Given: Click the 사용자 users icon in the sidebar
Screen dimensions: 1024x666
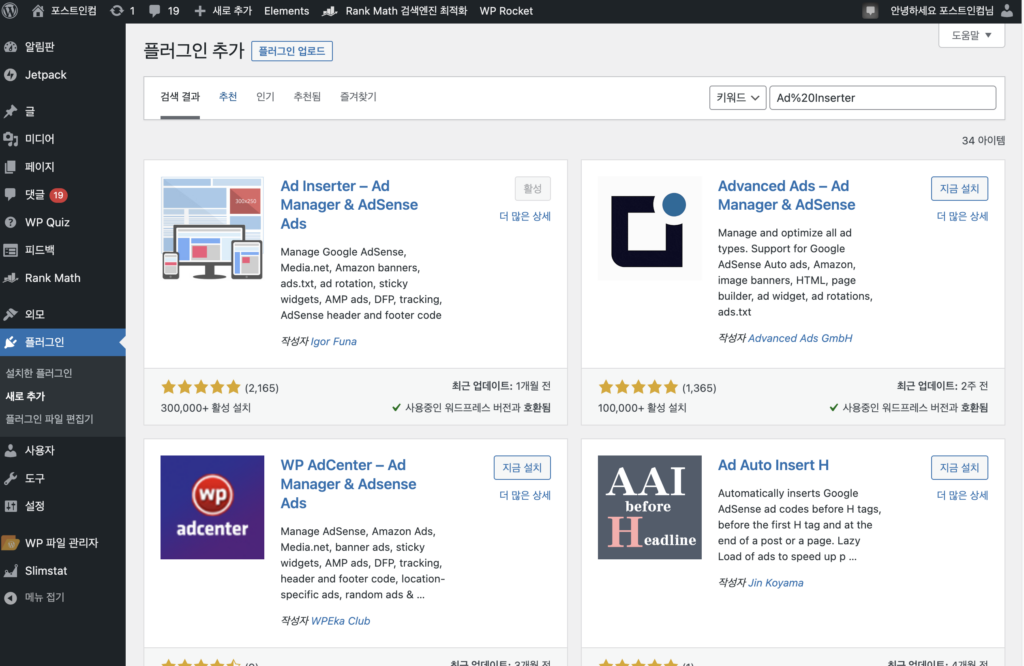Looking at the screenshot, I should 10,451.
